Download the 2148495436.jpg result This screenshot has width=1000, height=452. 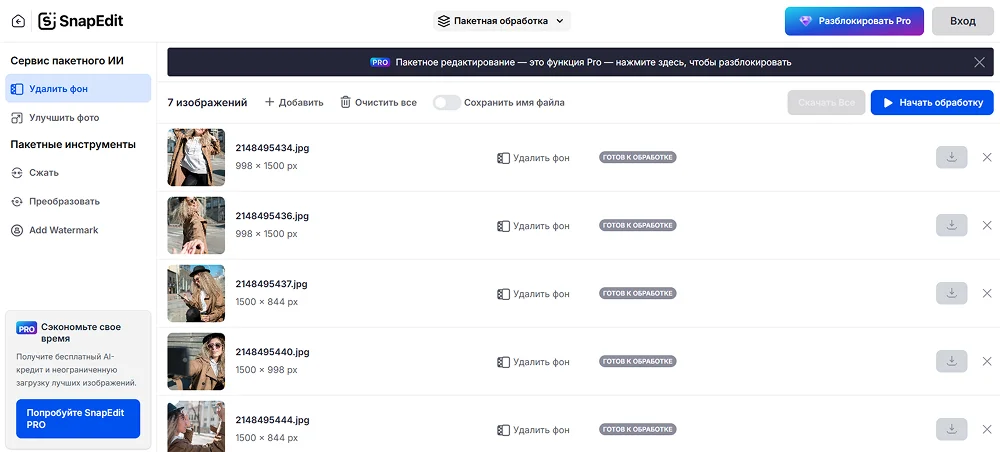(951, 225)
